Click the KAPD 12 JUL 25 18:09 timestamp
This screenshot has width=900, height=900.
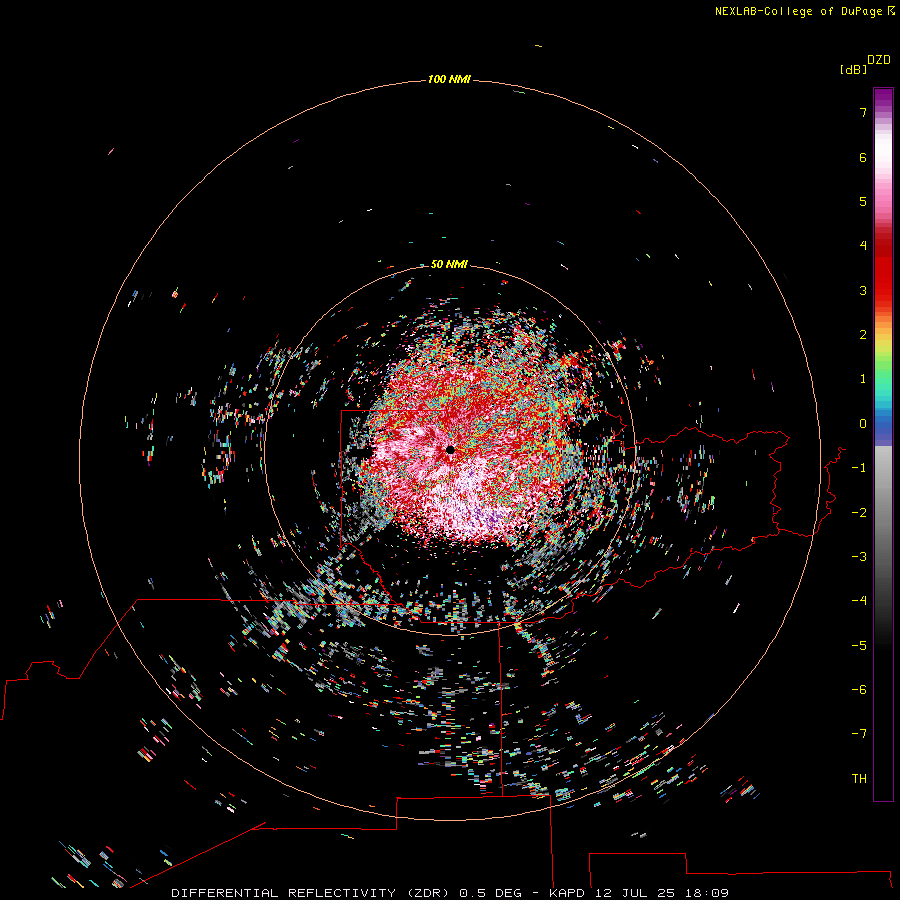[639, 893]
